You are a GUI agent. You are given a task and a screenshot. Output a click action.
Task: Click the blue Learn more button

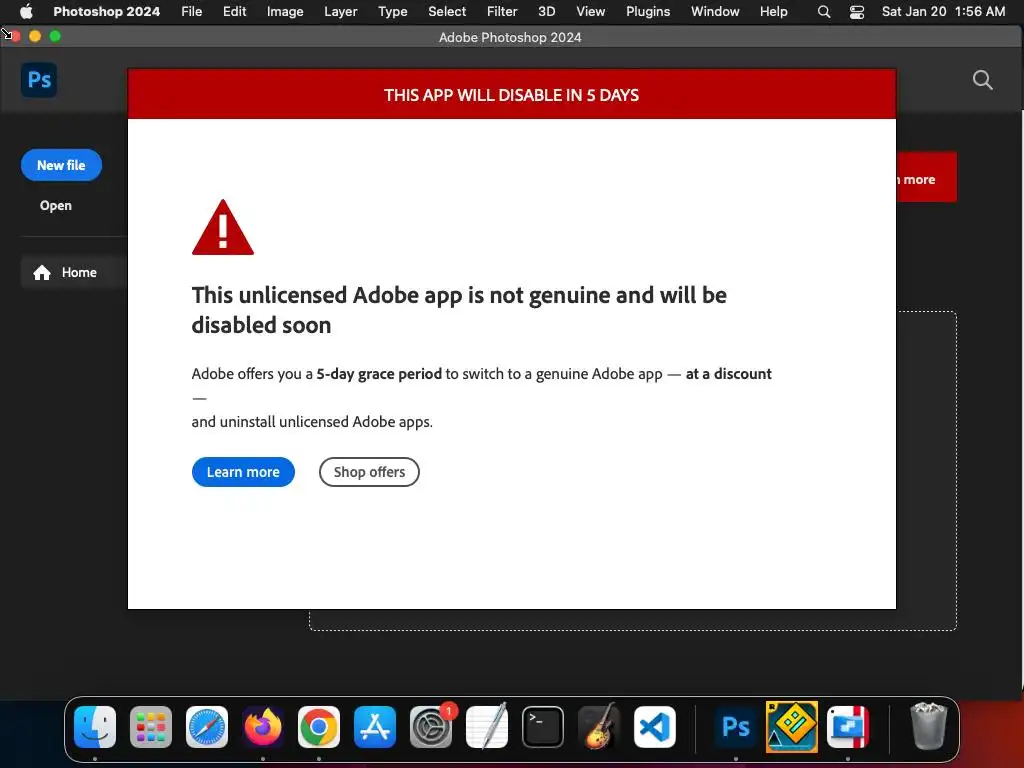coord(243,472)
